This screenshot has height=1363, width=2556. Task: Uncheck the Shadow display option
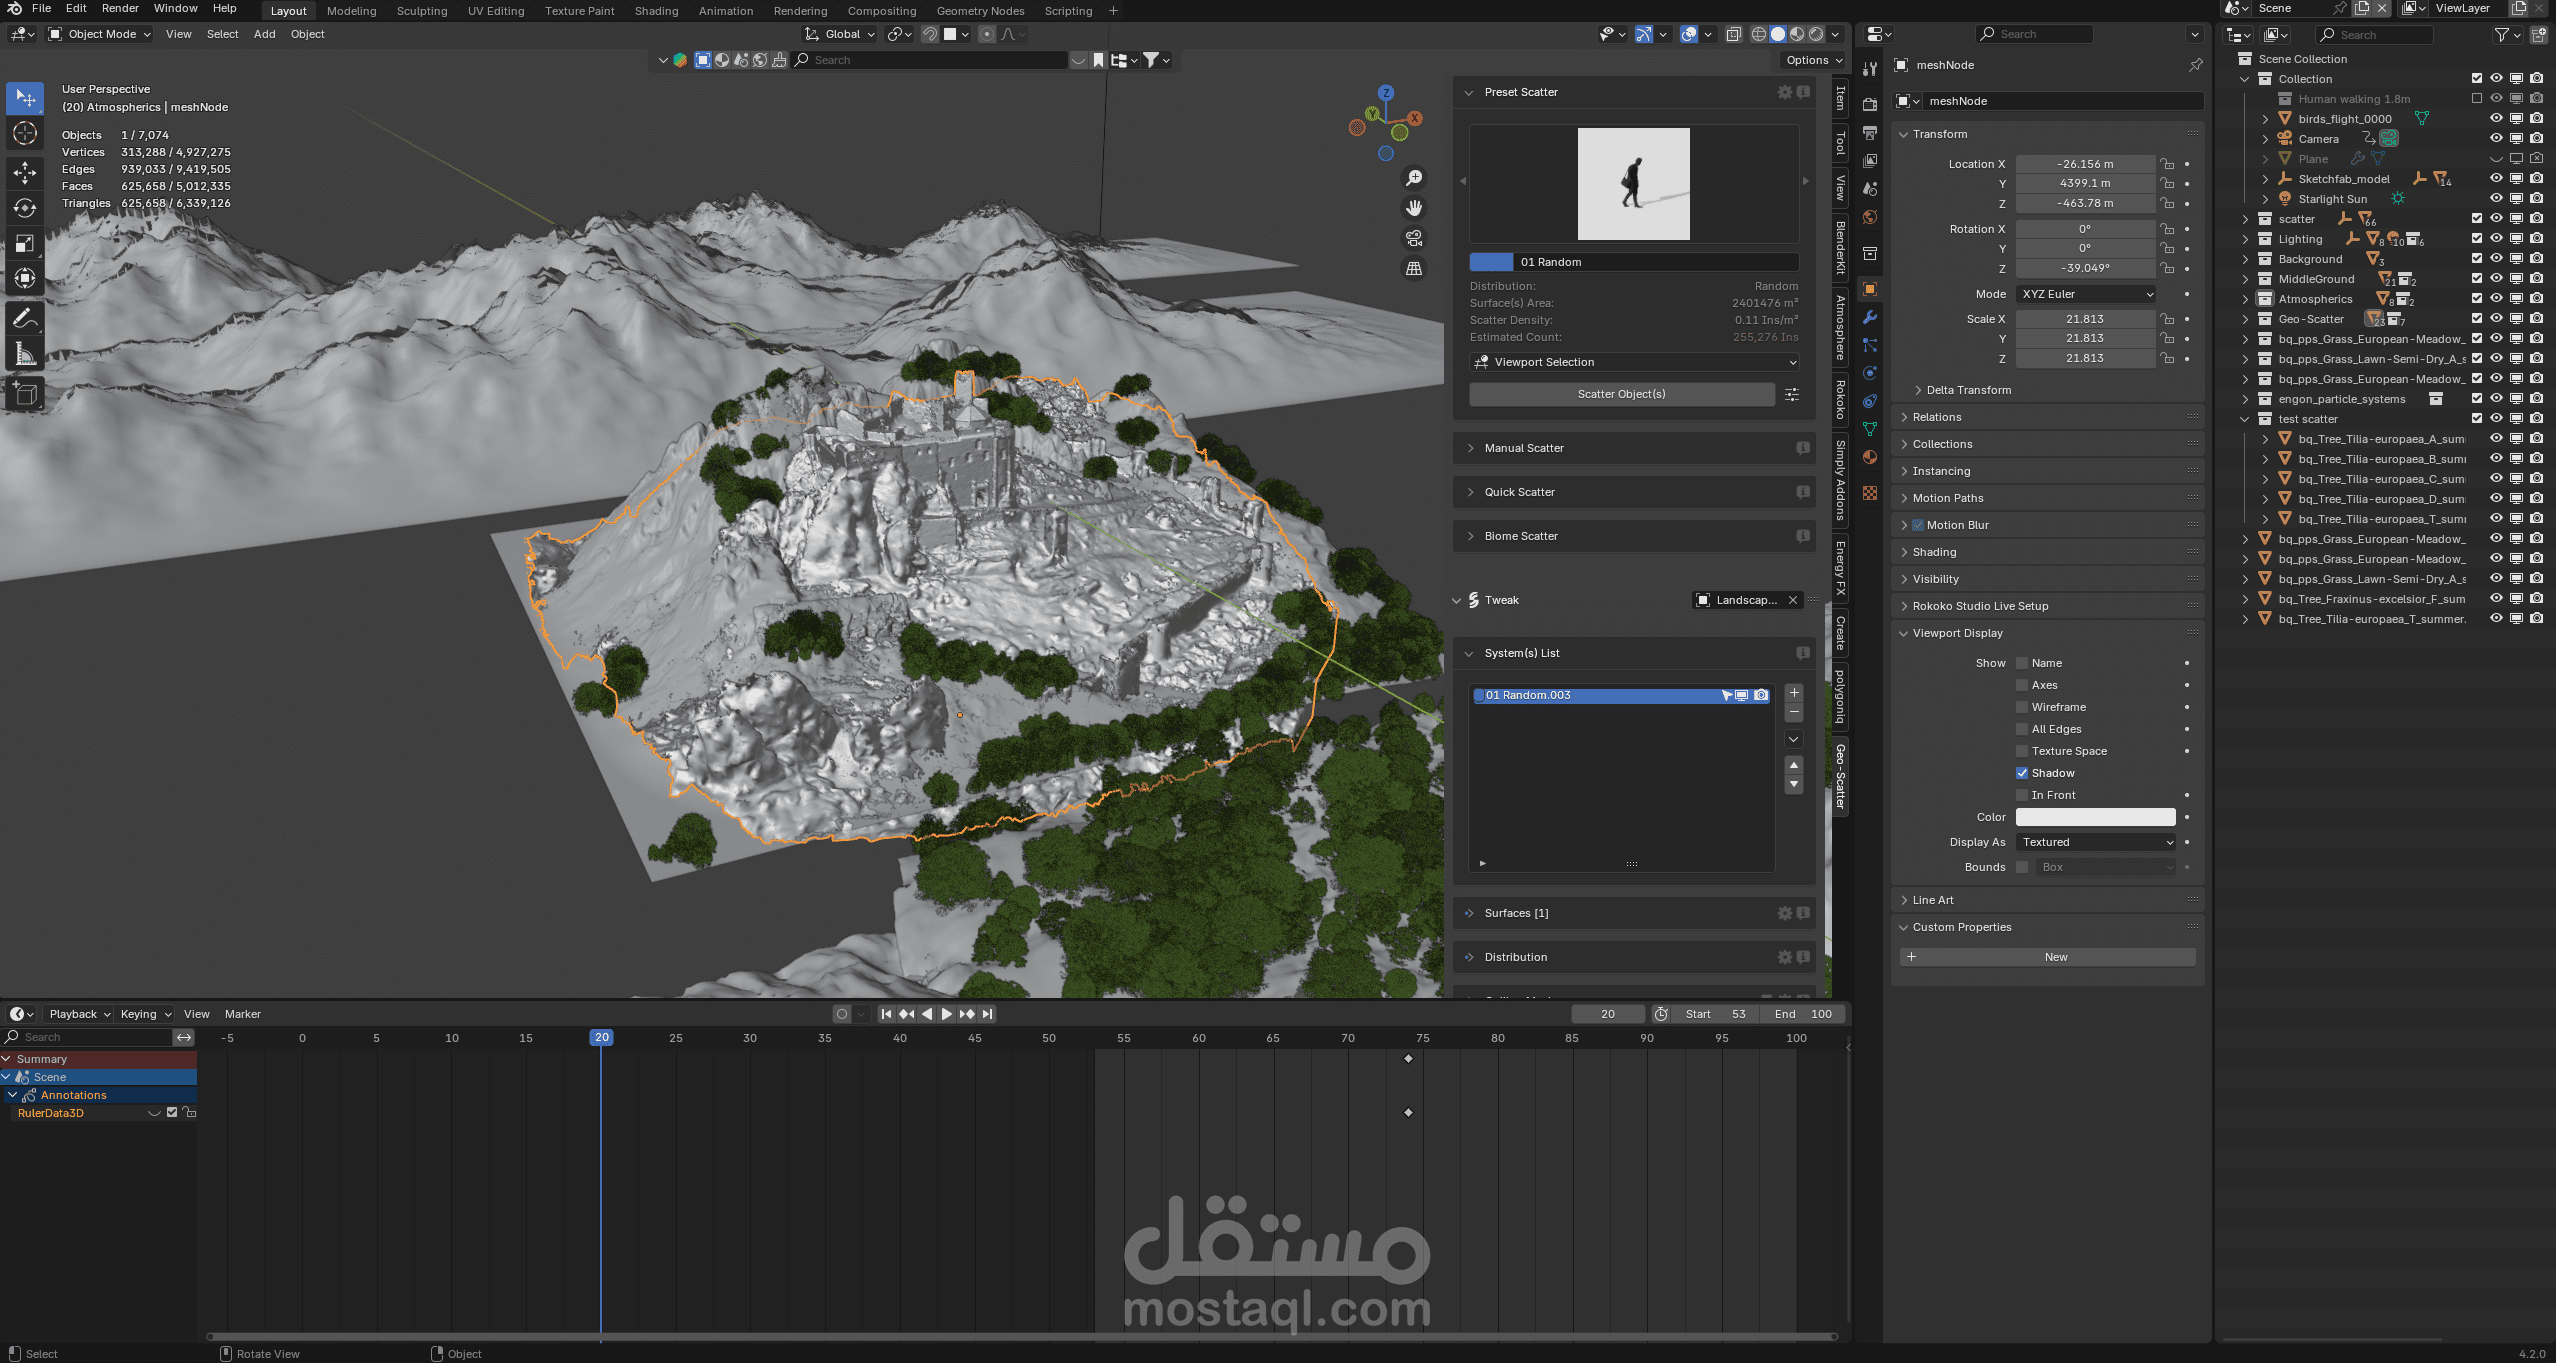[2022, 773]
